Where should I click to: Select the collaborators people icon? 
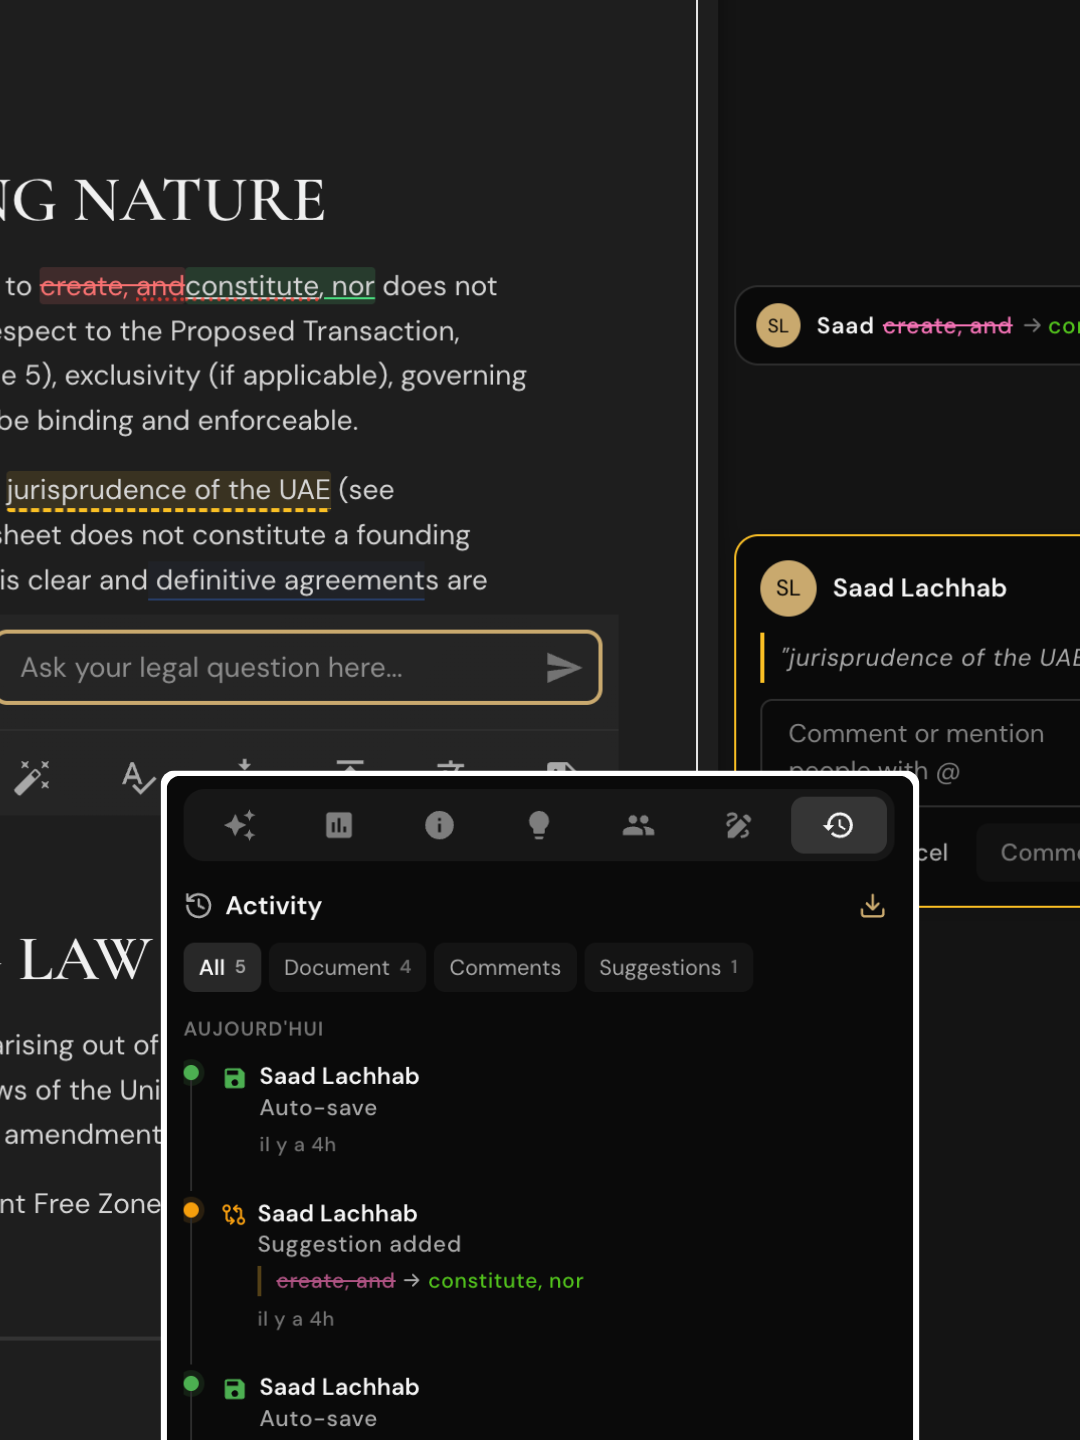coord(638,825)
